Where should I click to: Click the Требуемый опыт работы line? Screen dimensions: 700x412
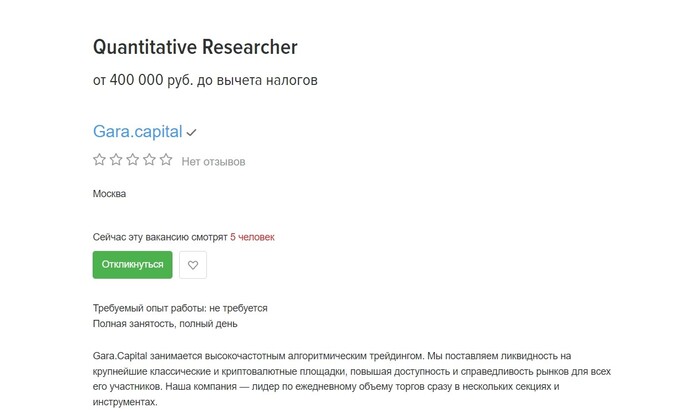point(180,308)
